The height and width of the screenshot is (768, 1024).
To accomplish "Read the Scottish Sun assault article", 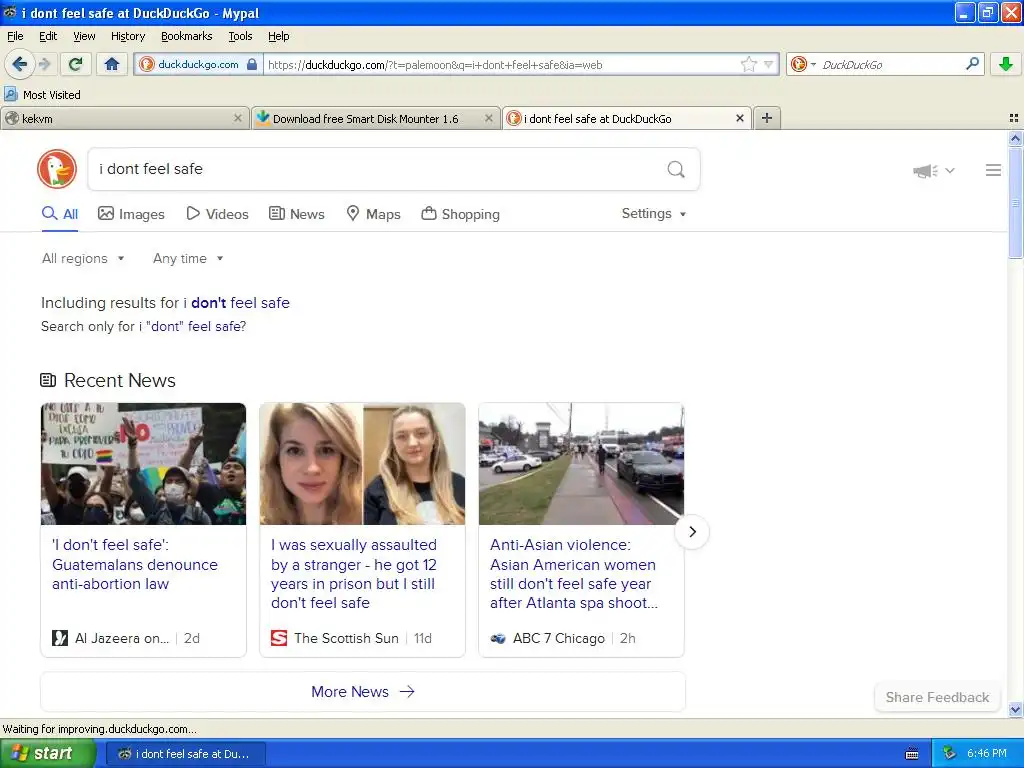I will tap(353, 573).
